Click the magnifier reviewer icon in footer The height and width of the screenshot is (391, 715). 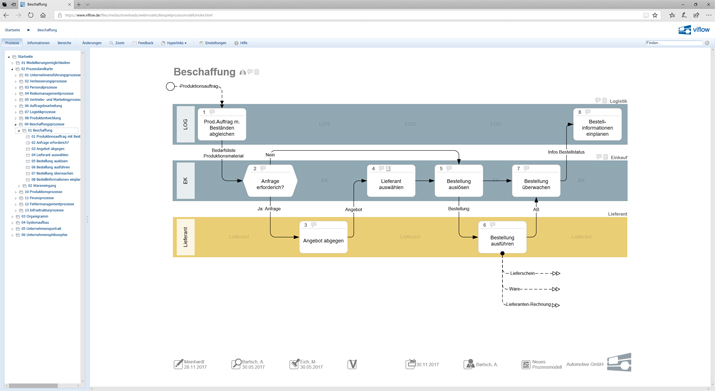point(236,364)
